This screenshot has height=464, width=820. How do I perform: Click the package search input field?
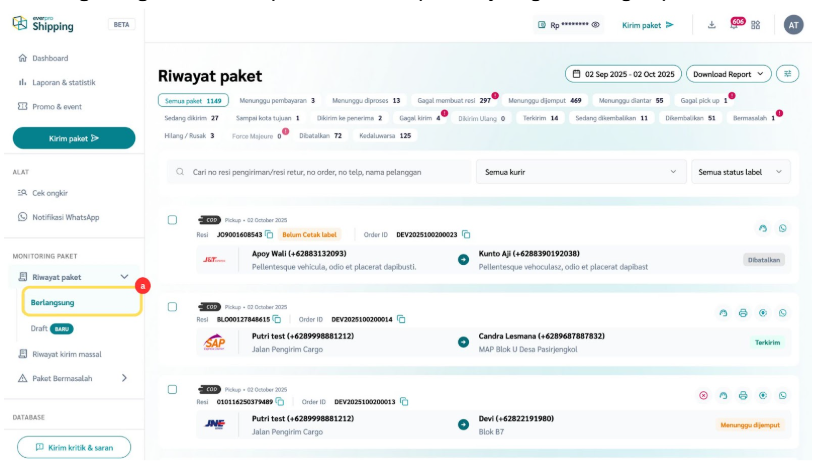coord(320,172)
